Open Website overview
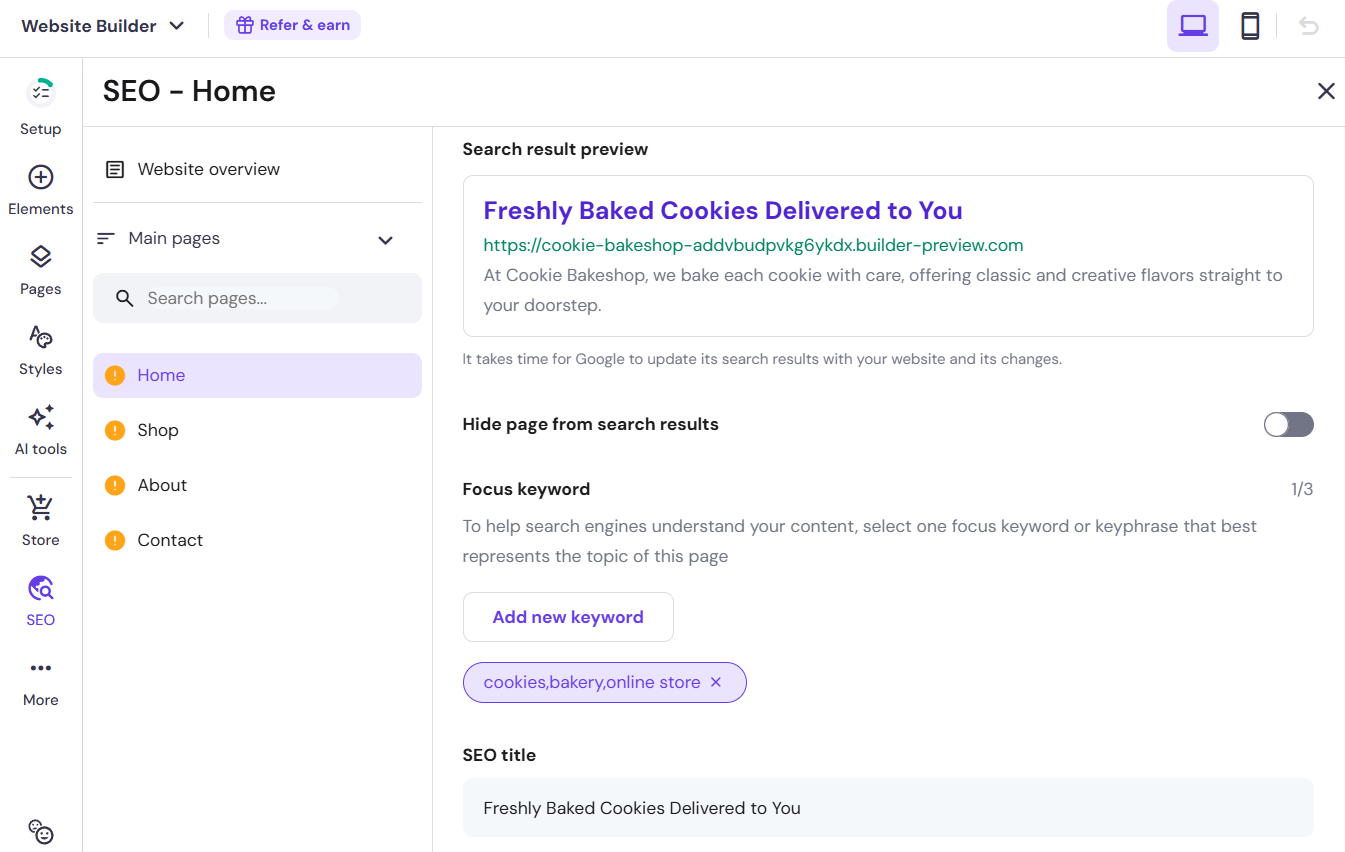Image resolution: width=1345 pixels, height=852 pixels. 208,169
